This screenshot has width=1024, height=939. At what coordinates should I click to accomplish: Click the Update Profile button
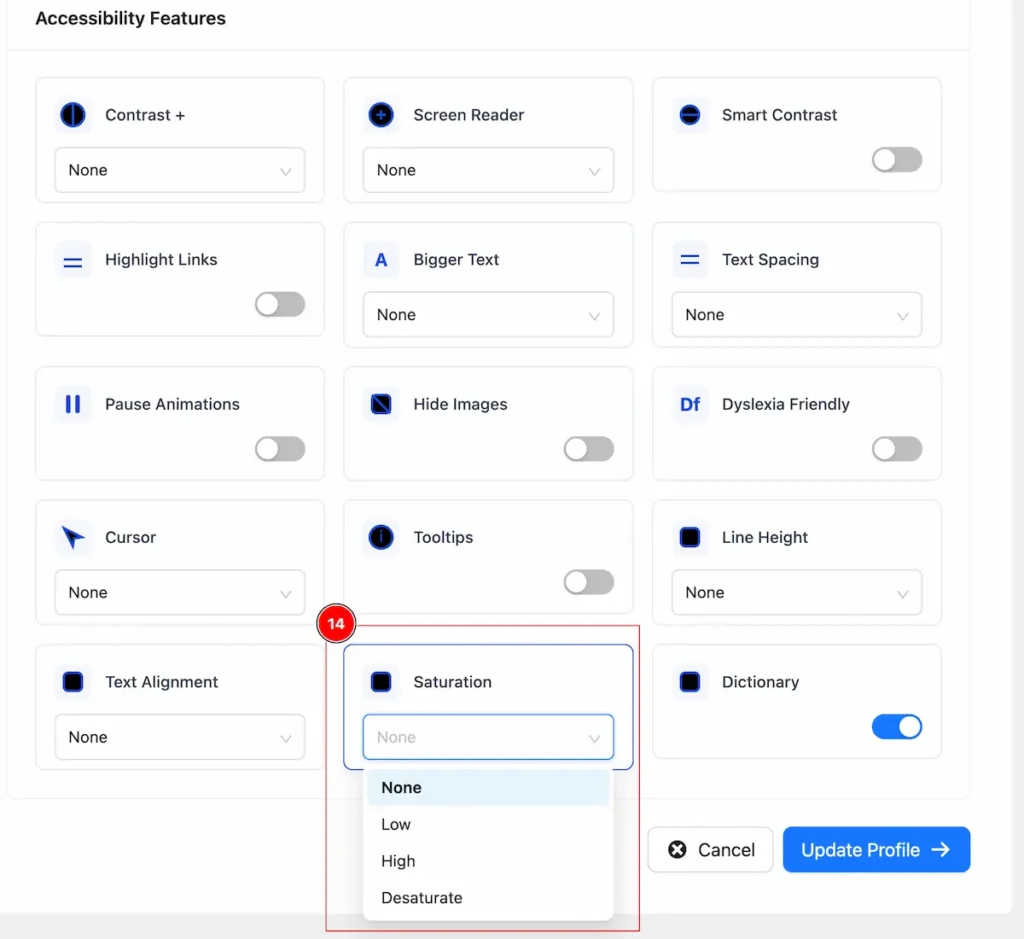[876, 850]
